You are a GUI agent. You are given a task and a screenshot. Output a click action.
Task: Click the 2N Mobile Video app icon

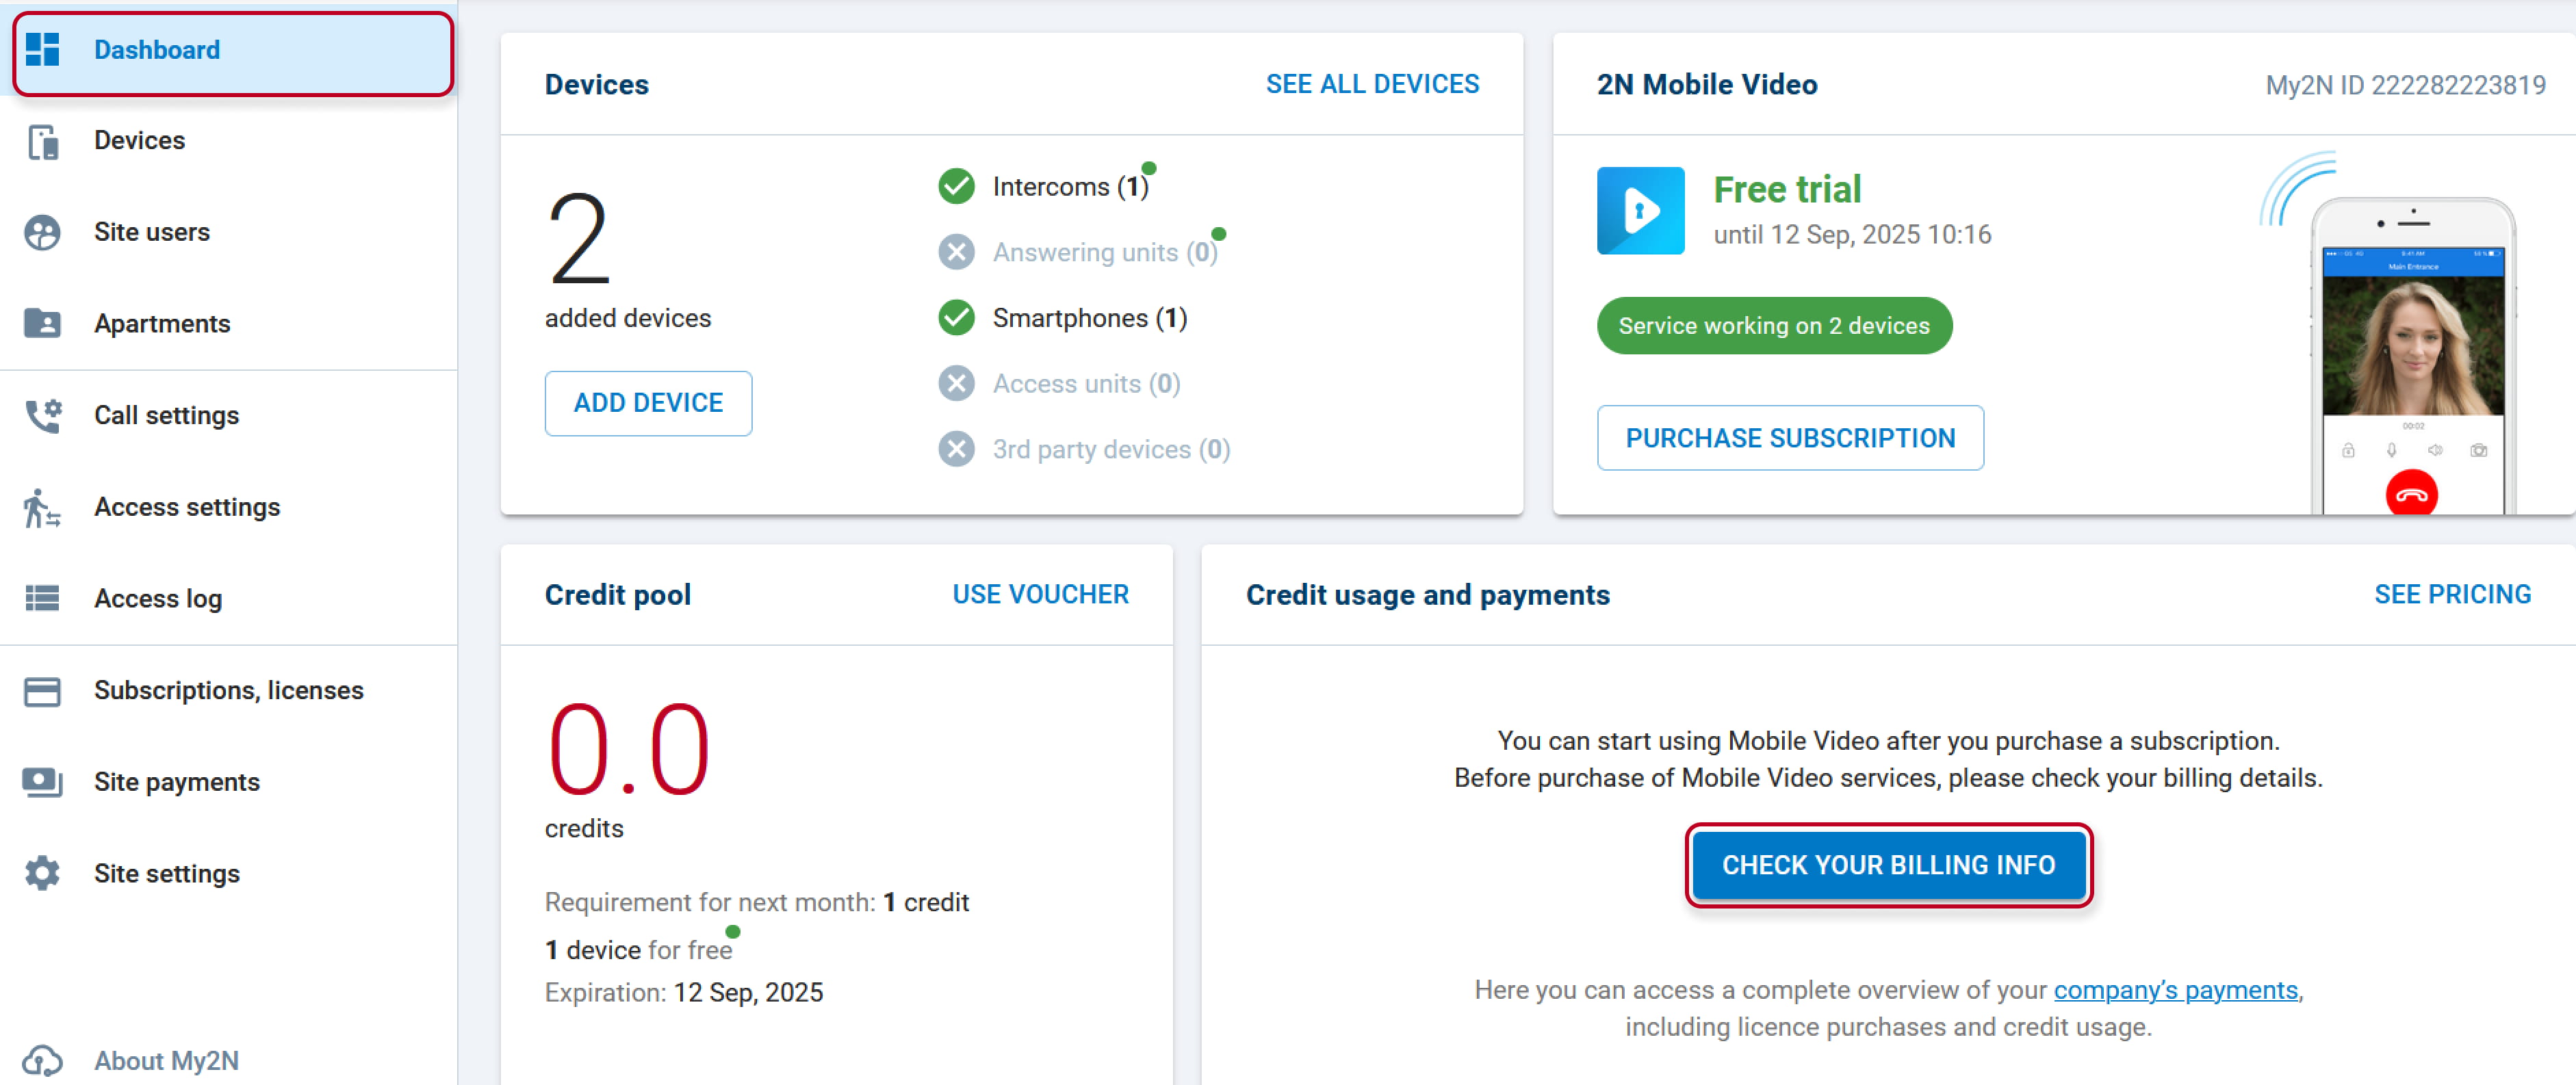[1640, 210]
